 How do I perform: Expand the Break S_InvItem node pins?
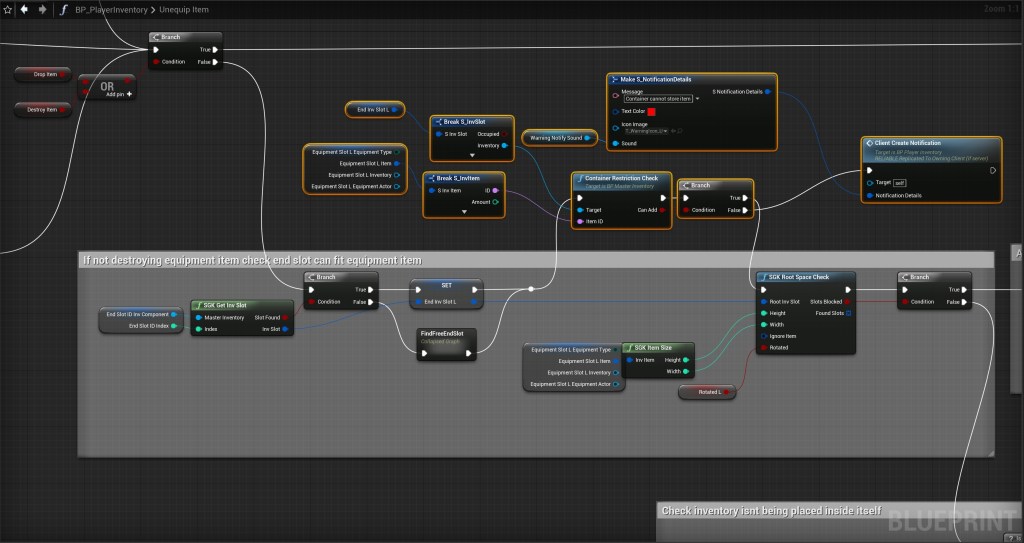463,211
